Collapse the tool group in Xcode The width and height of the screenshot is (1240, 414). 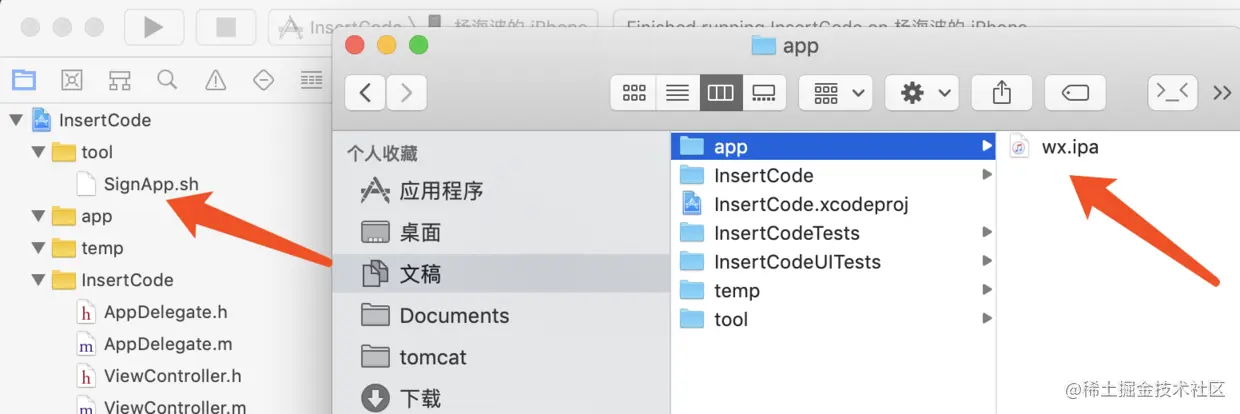(x=38, y=152)
